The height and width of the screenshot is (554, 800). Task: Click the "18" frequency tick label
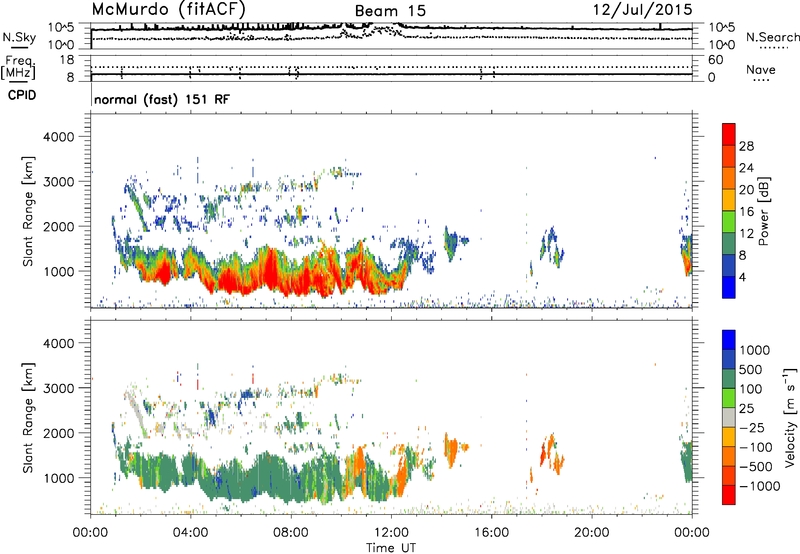click(67, 60)
